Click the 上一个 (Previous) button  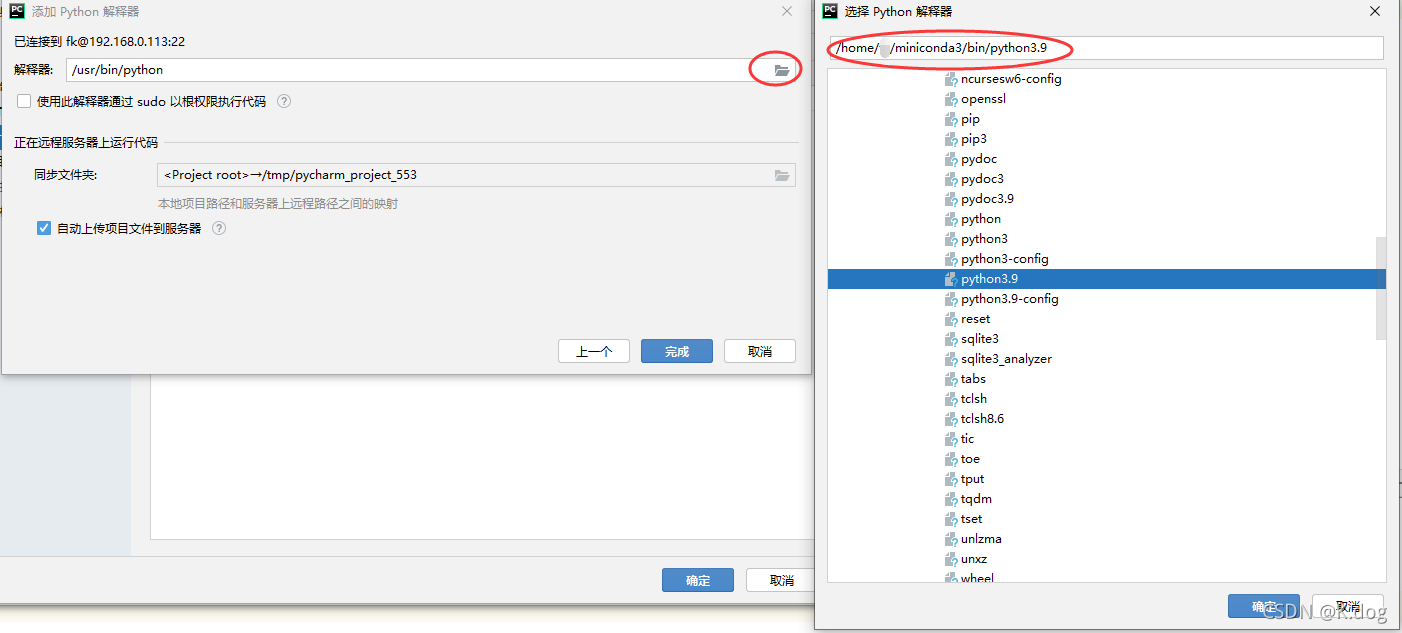tap(594, 351)
